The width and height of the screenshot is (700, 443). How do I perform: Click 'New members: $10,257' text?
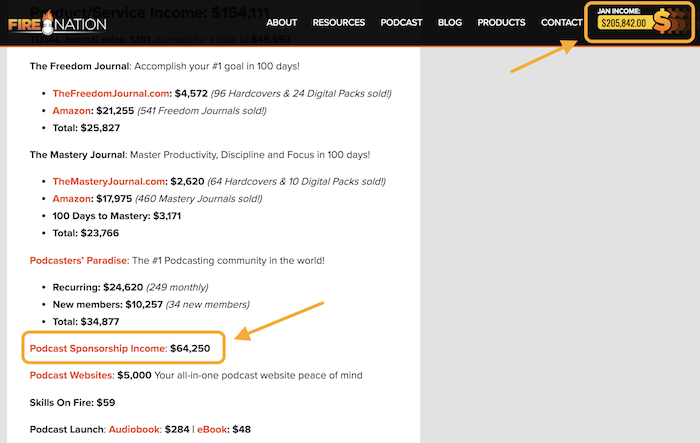coord(108,305)
